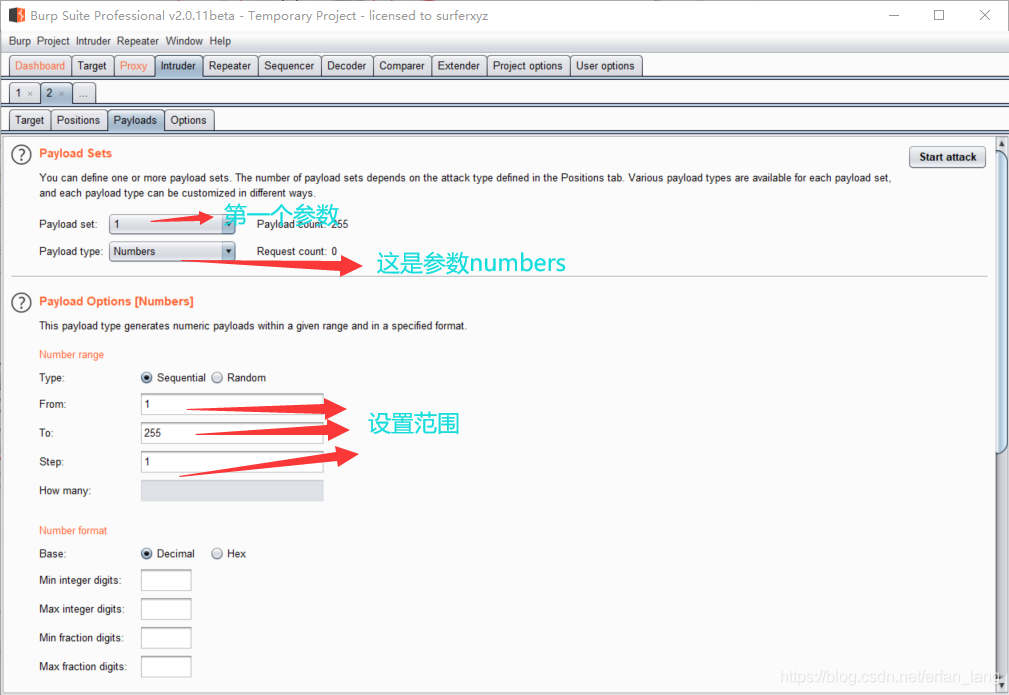1009x695 pixels.
Task: Switch to the Comparer tab
Action: point(402,66)
